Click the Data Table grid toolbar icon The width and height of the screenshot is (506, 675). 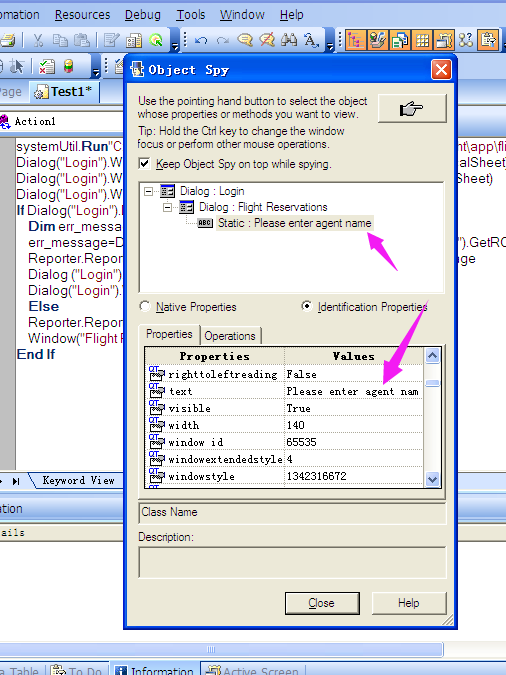(x=422, y=40)
